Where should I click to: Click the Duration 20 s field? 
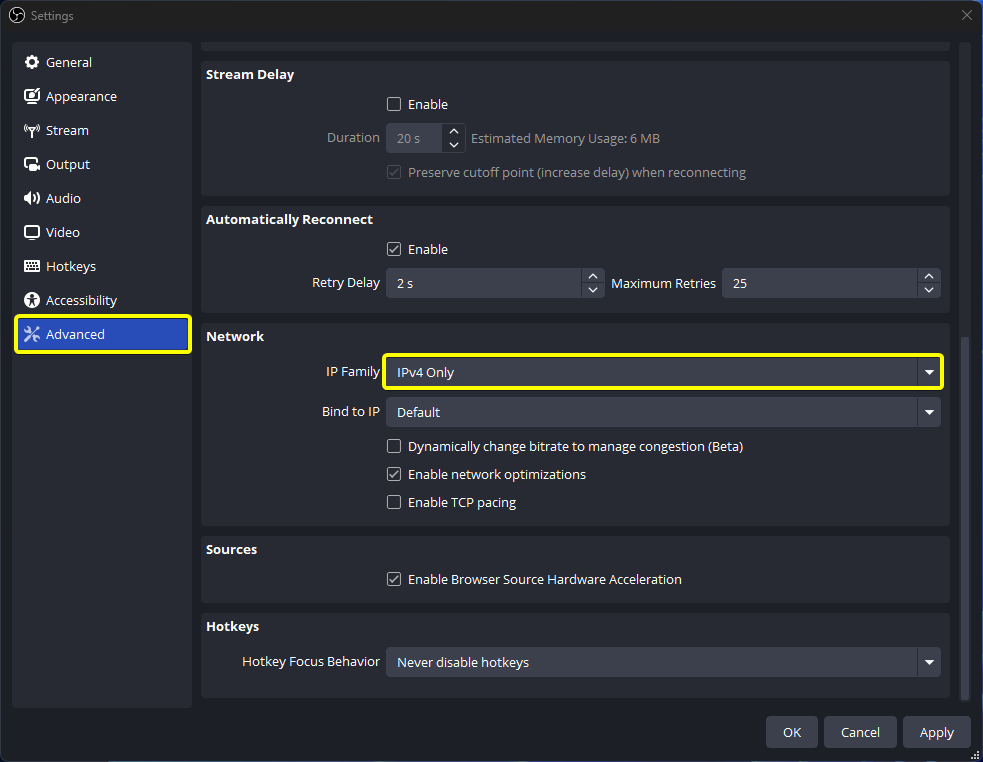414,139
